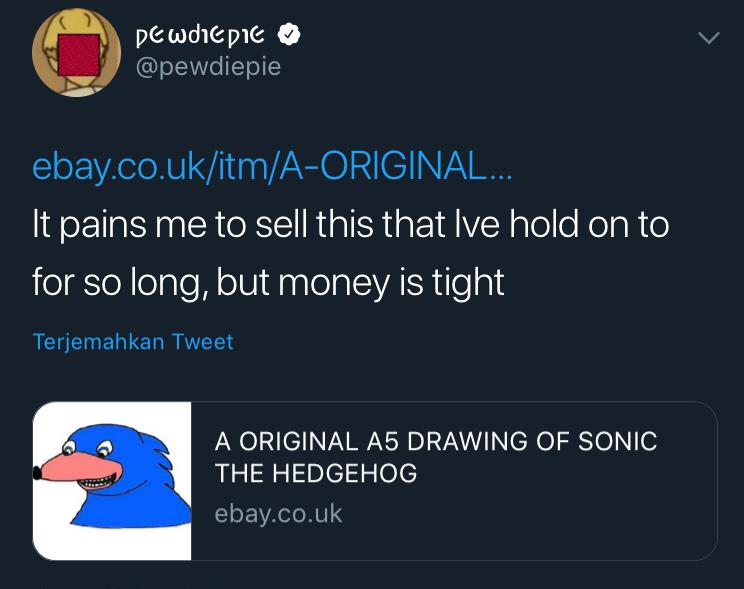Click Sonic's pink snout in the preview image
This screenshot has width=744, height=589.
[x=80, y=467]
